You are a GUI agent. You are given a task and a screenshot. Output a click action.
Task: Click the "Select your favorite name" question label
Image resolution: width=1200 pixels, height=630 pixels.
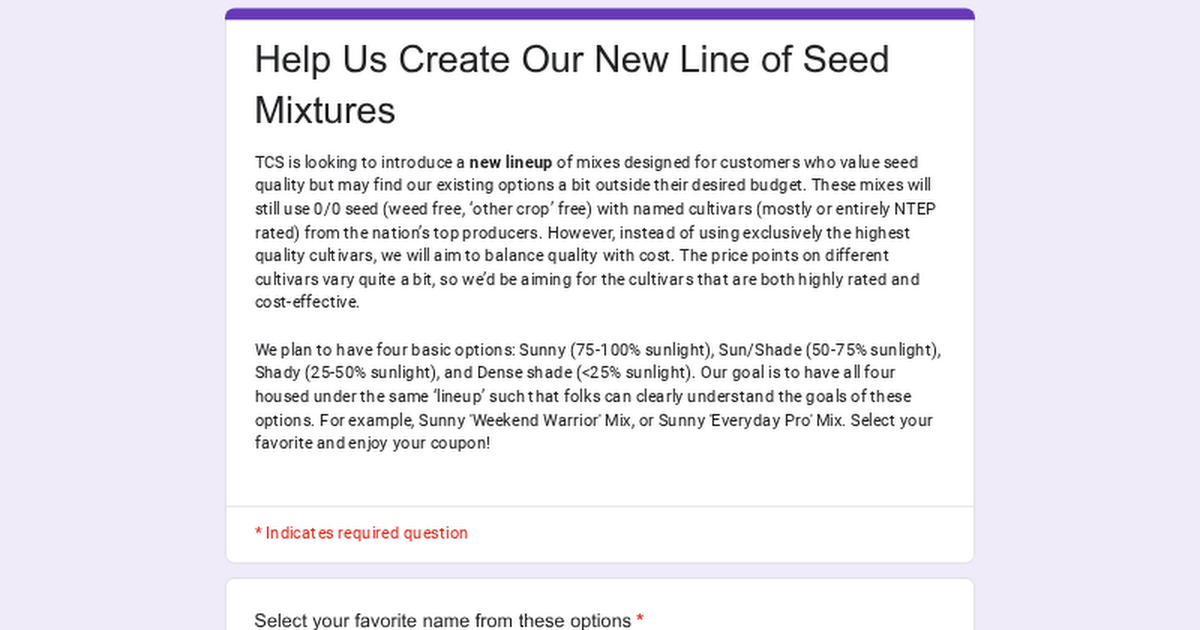tap(442, 620)
